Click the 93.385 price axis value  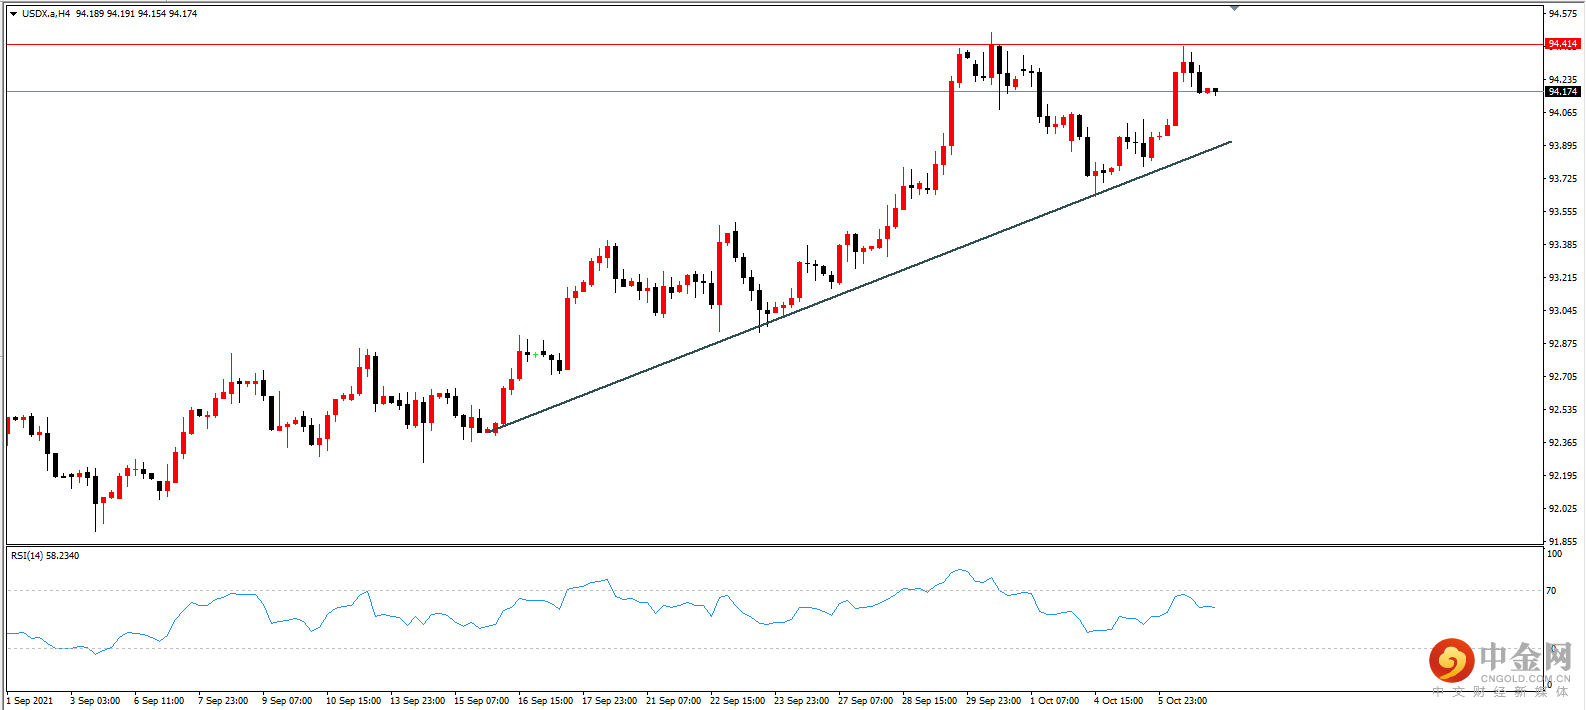click(x=1563, y=245)
